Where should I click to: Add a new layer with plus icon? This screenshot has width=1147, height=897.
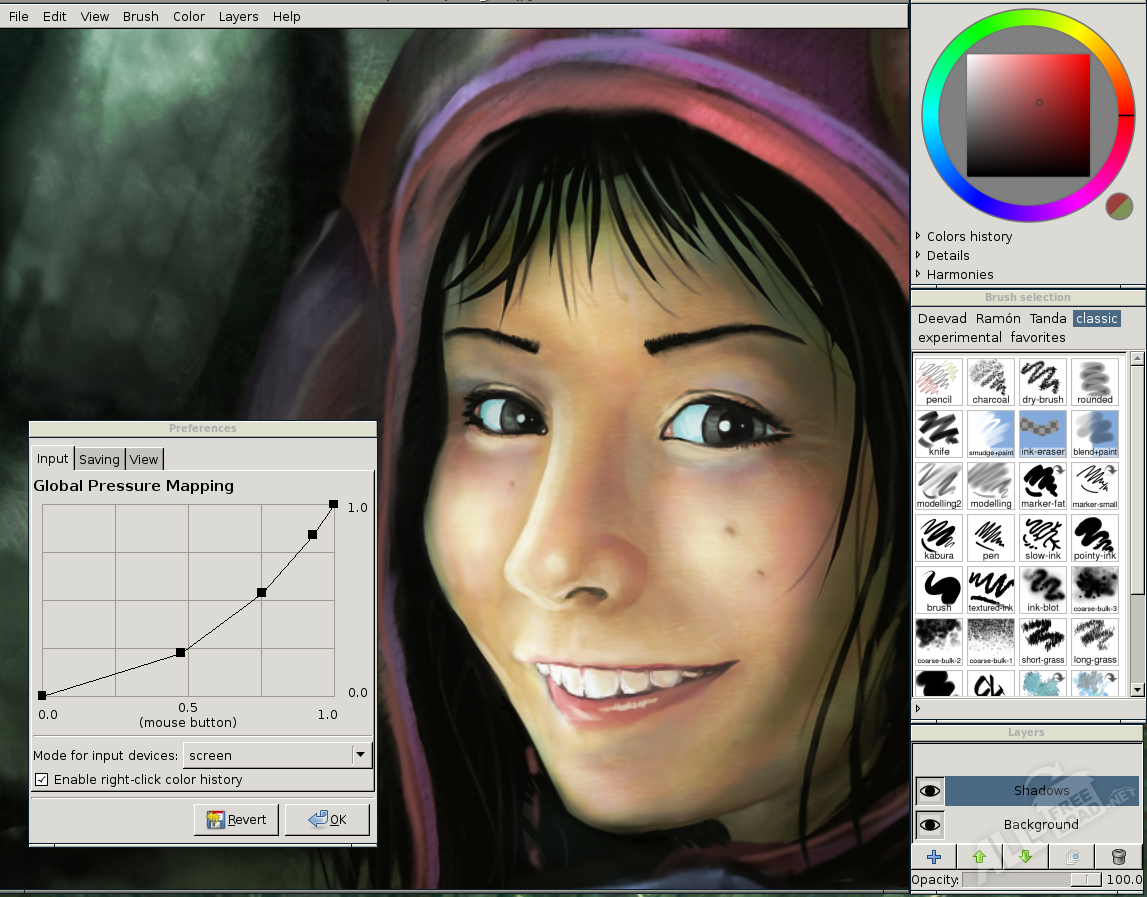pyautogui.click(x=934, y=856)
